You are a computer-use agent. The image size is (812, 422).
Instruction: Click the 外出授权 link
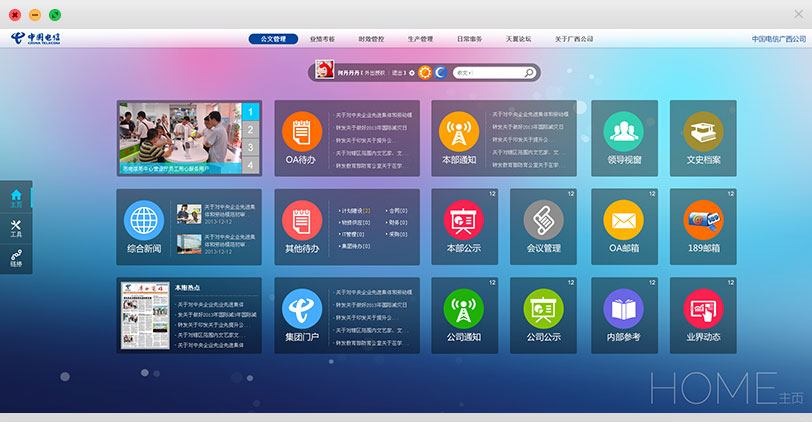pyautogui.click(x=375, y=73)
